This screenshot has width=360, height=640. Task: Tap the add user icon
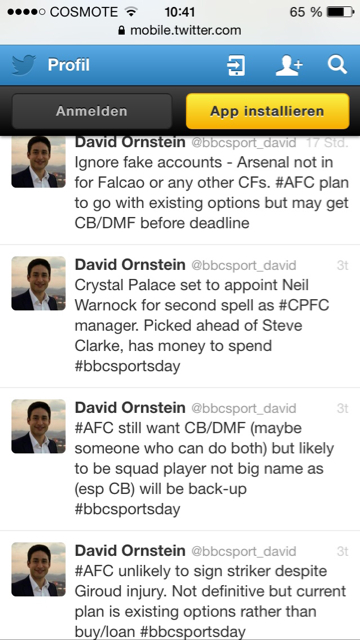click(x=289, y=65)
